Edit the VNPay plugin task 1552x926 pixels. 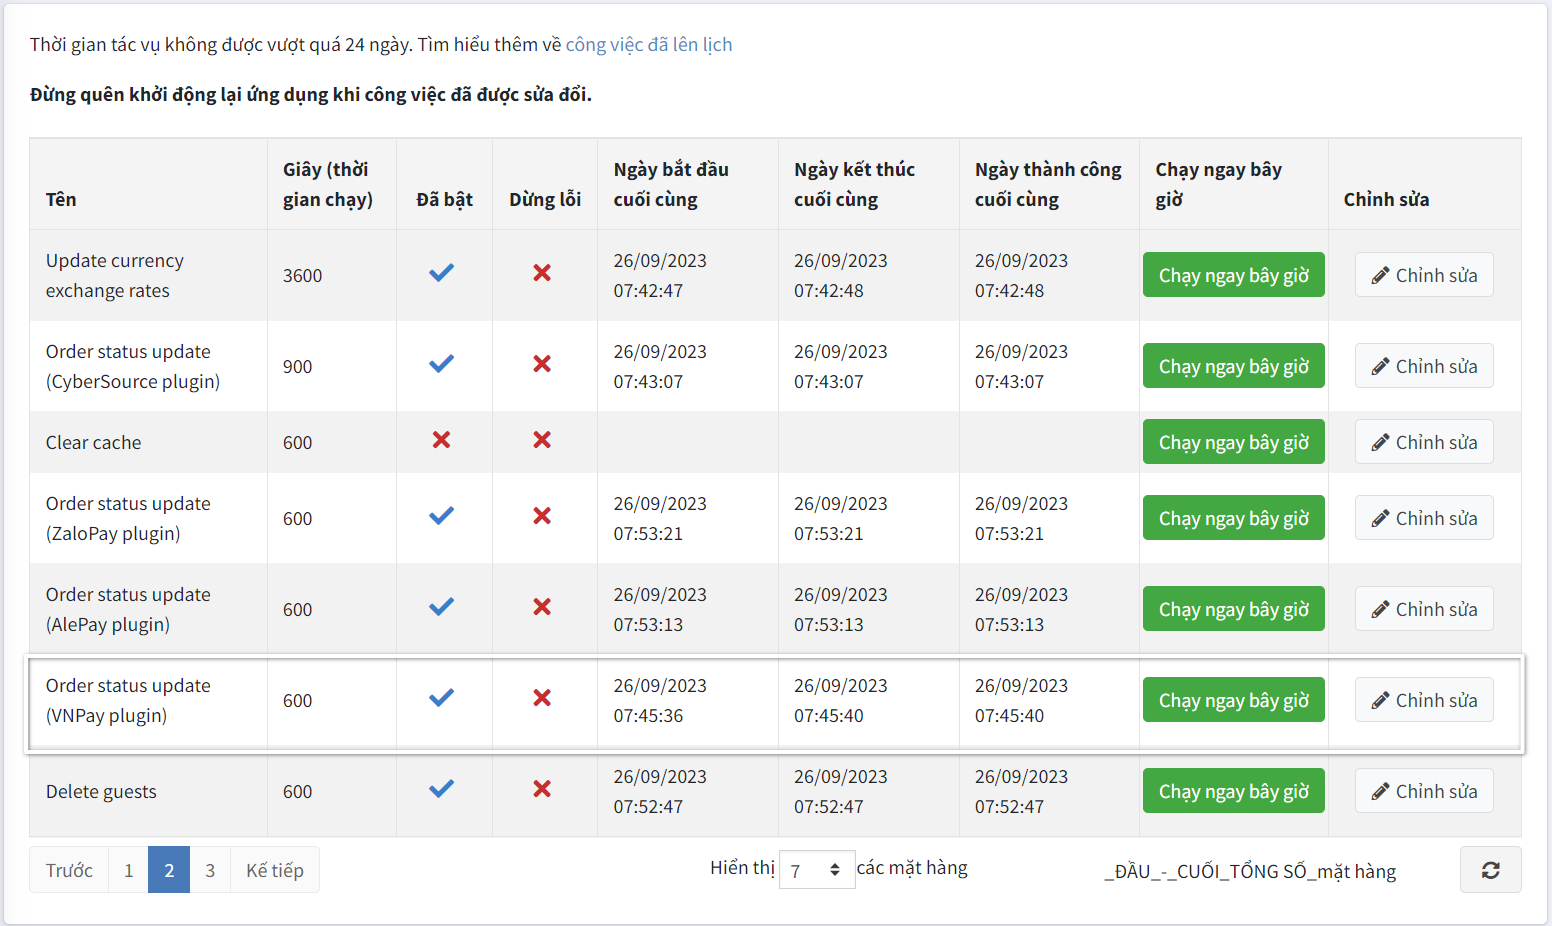coord(1424,700)
